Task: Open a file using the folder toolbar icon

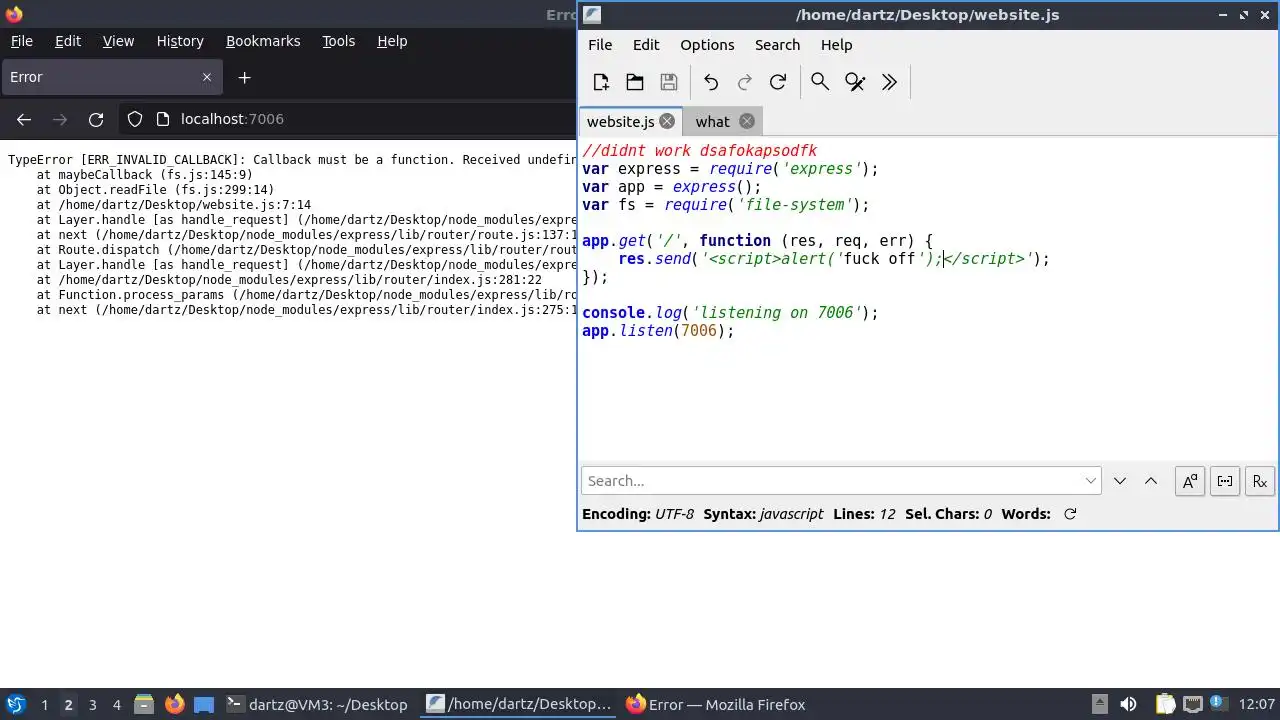Action: [x=635, y=82]
